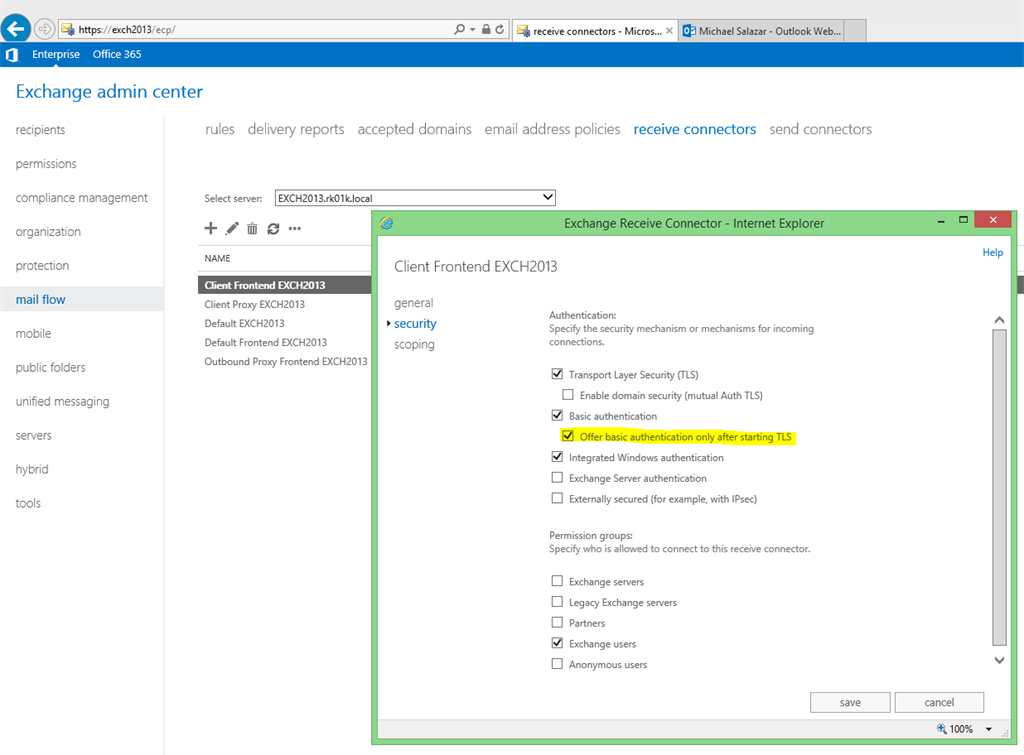
Task: Click the lock security icon in address bar
Action: pos(486,29)
